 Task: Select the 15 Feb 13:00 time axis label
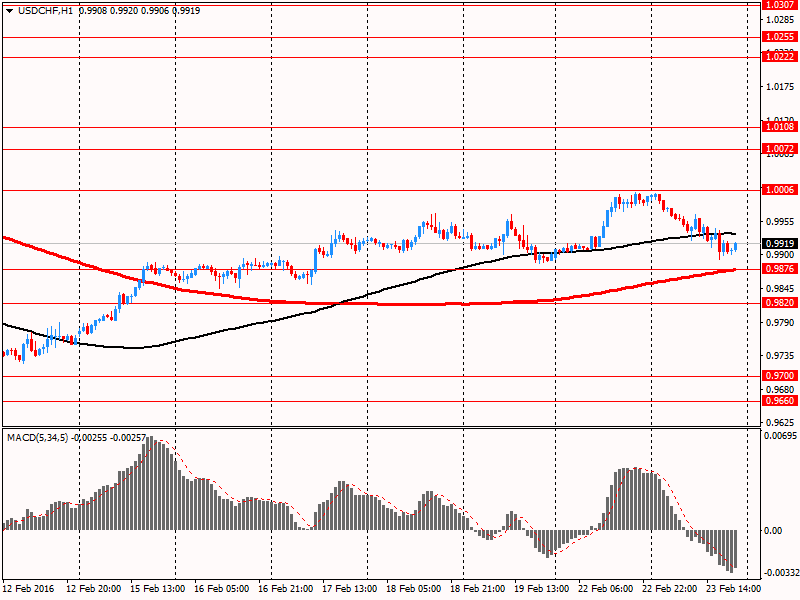coord(158,588)
